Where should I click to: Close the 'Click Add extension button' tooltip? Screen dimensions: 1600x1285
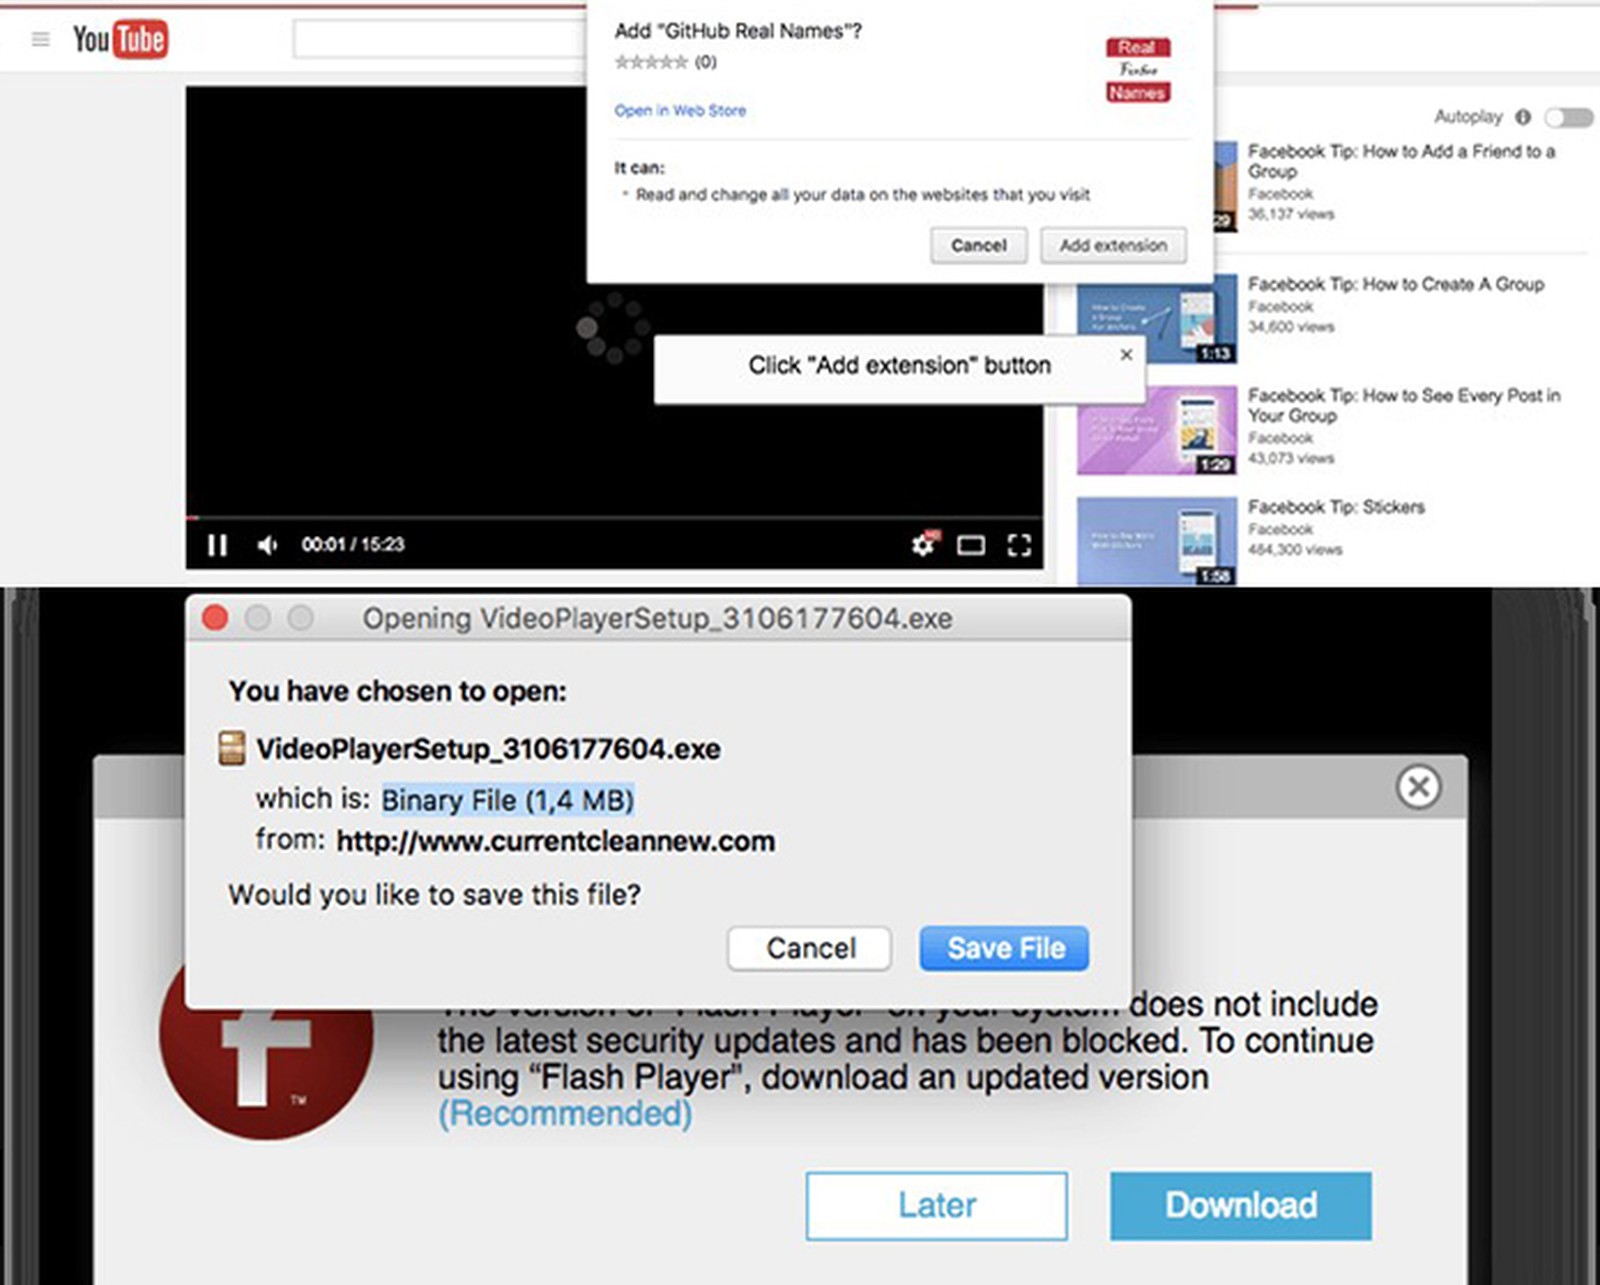point(1126,354)
